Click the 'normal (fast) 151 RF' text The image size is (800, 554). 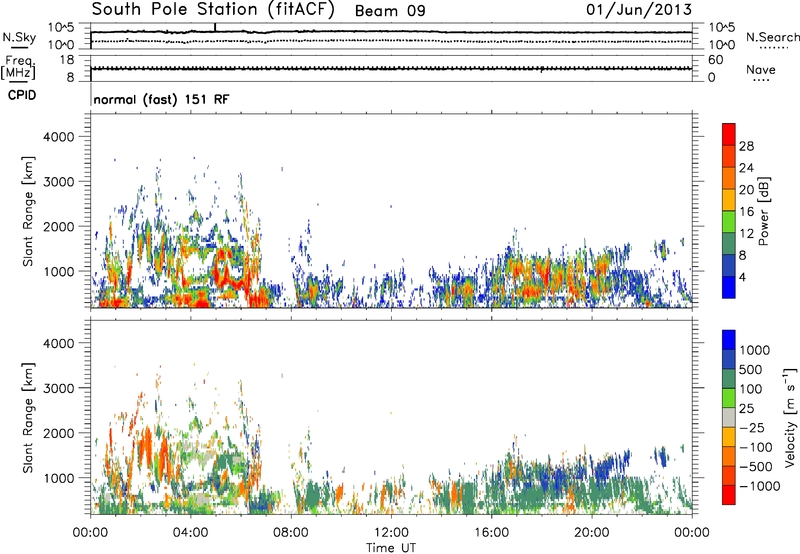161,100
